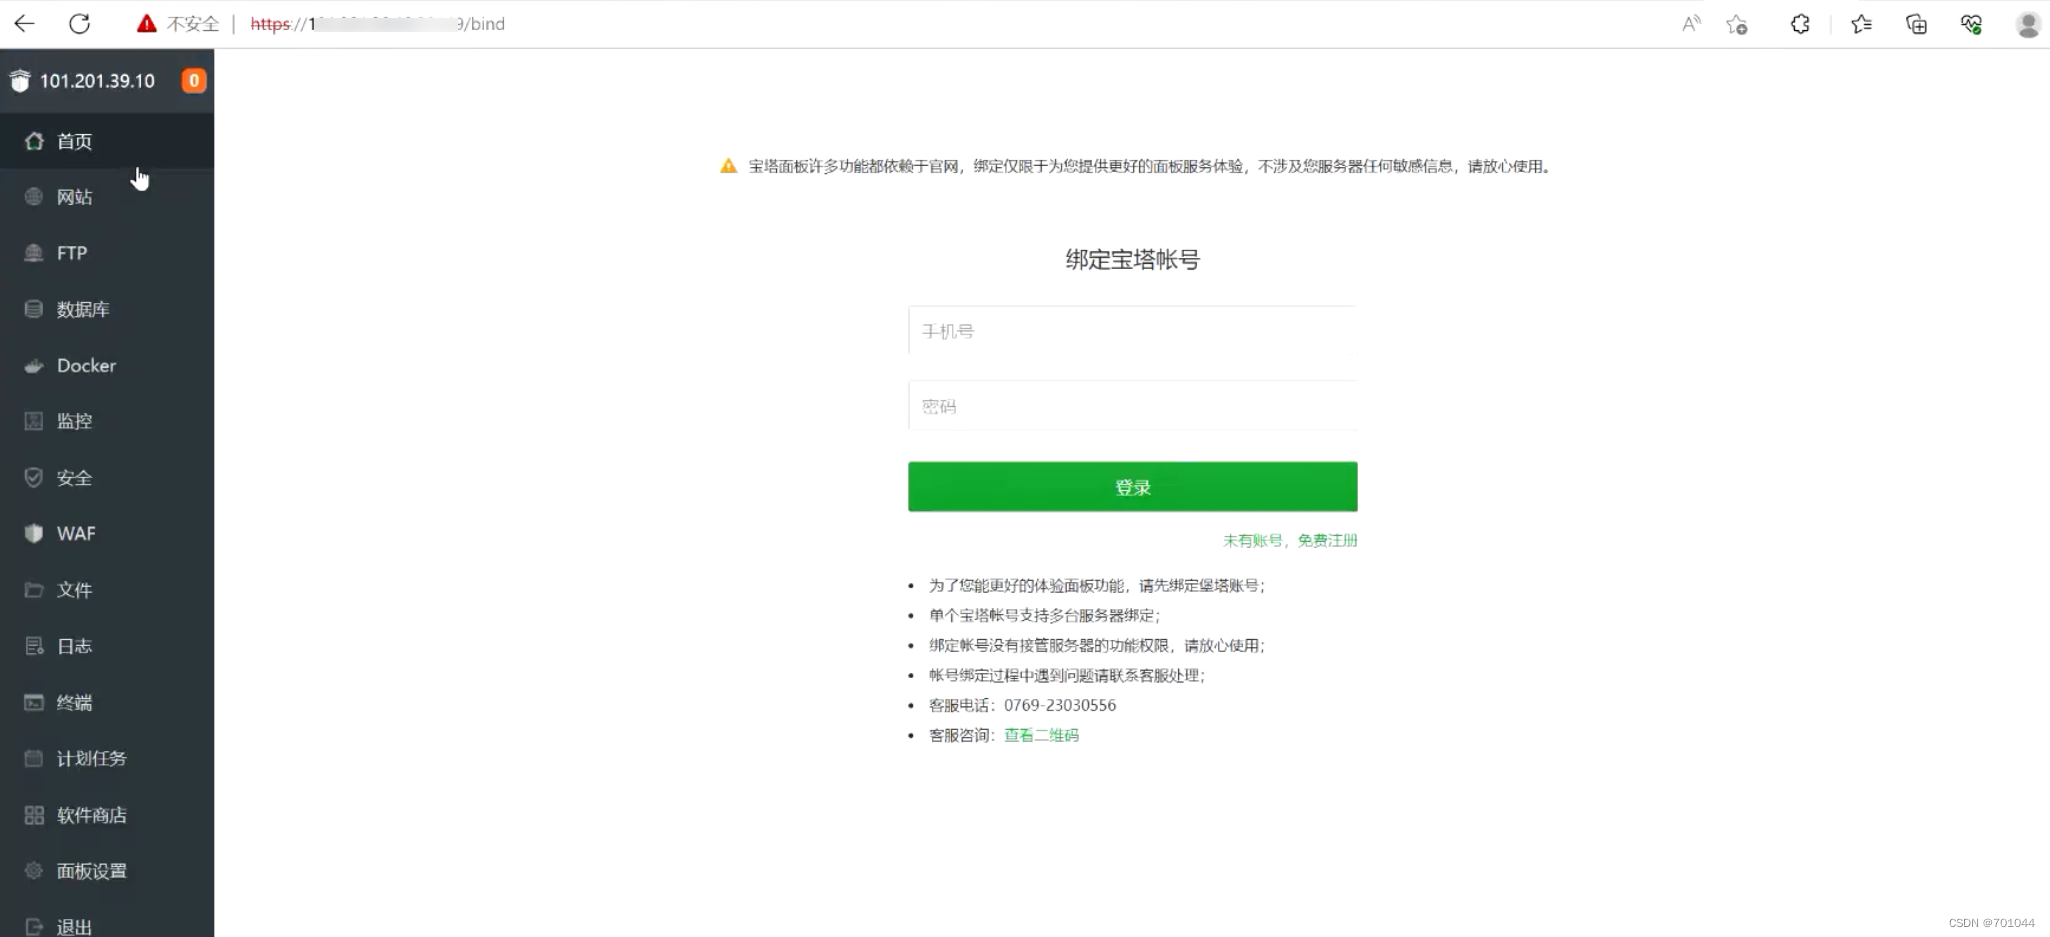Screen dimensions: 2050x937
Task: Click the 首页 home icon
Action: [x=34, y=141]
